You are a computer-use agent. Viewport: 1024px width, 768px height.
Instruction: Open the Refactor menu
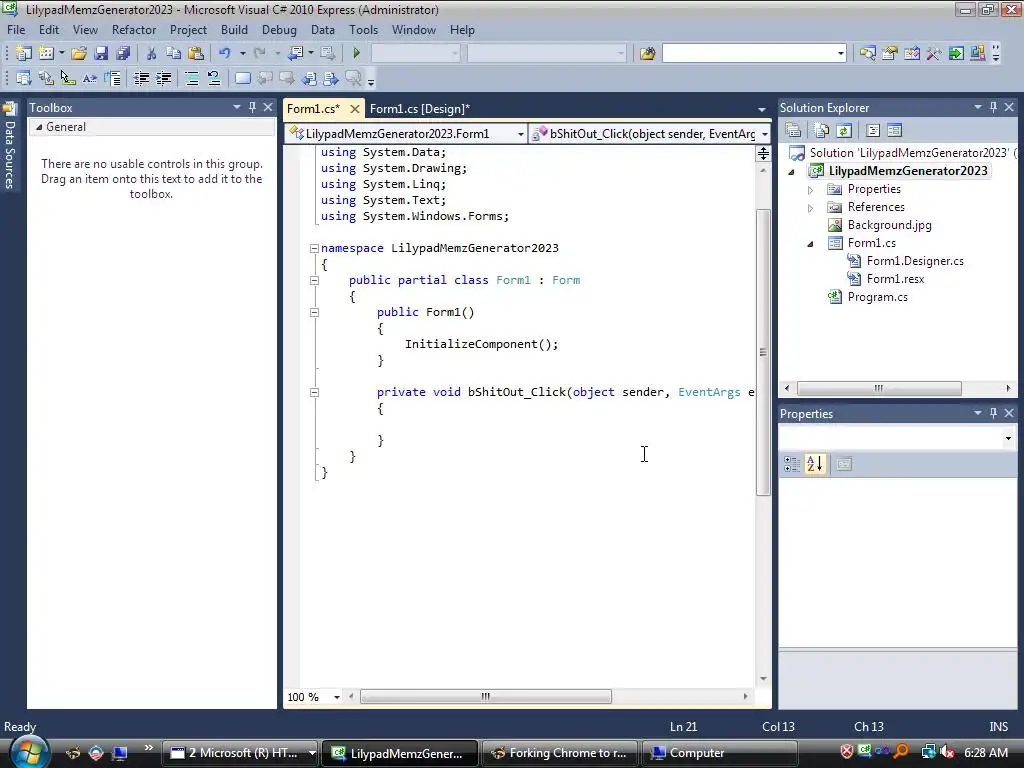tap(134, 30)
